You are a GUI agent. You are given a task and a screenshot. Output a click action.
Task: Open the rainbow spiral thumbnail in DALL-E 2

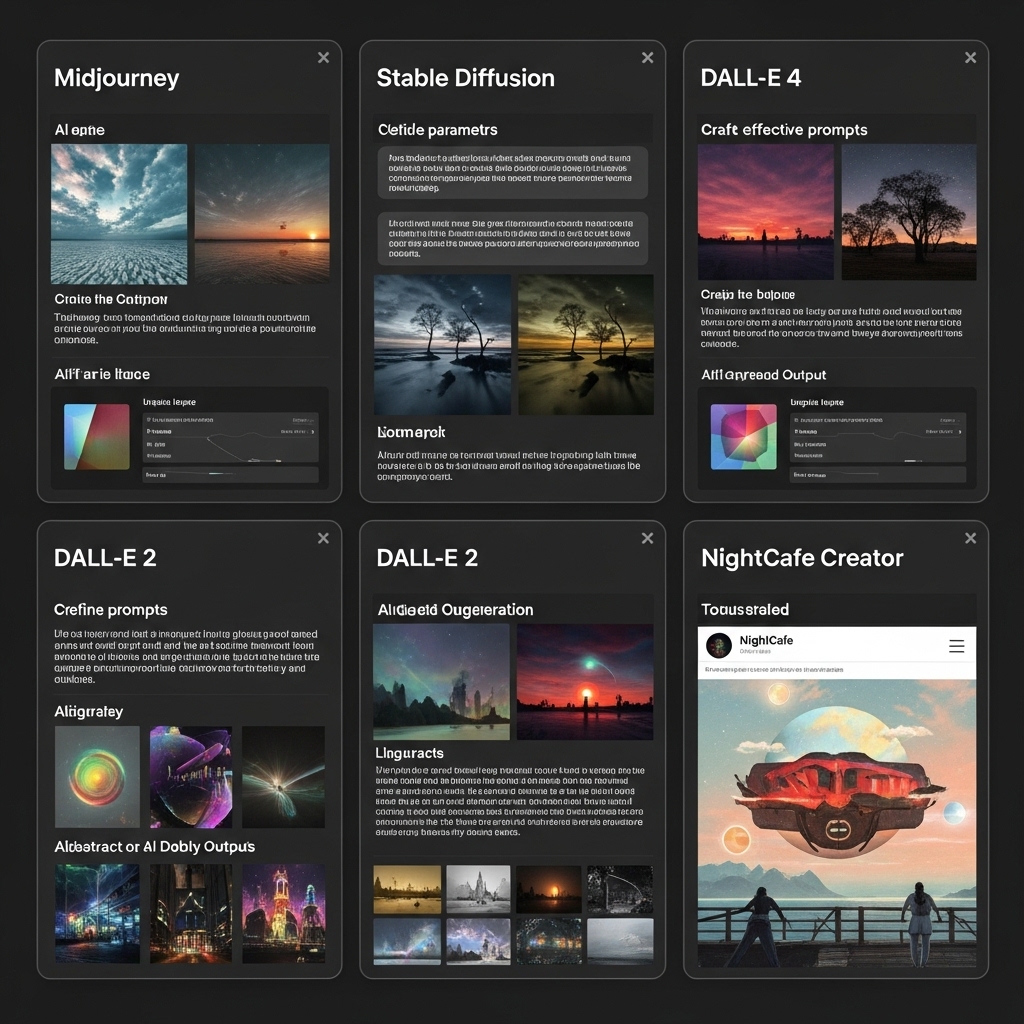pyautogui.click(x=97, y=777)
